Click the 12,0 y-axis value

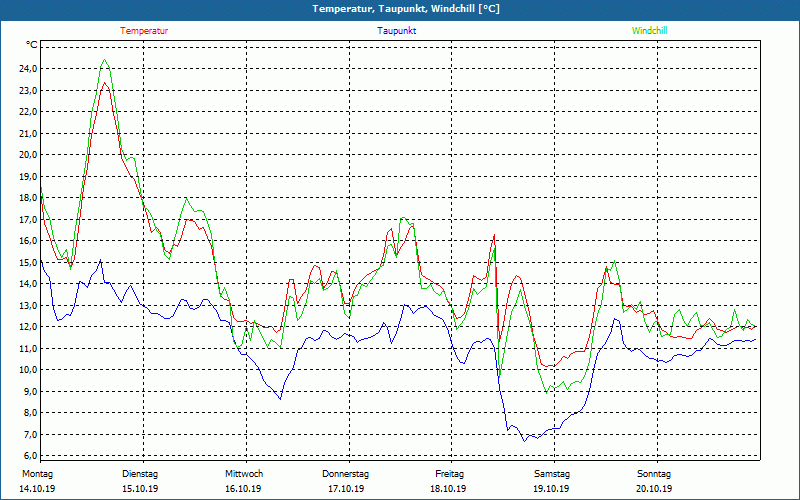(x=27, y=327)
